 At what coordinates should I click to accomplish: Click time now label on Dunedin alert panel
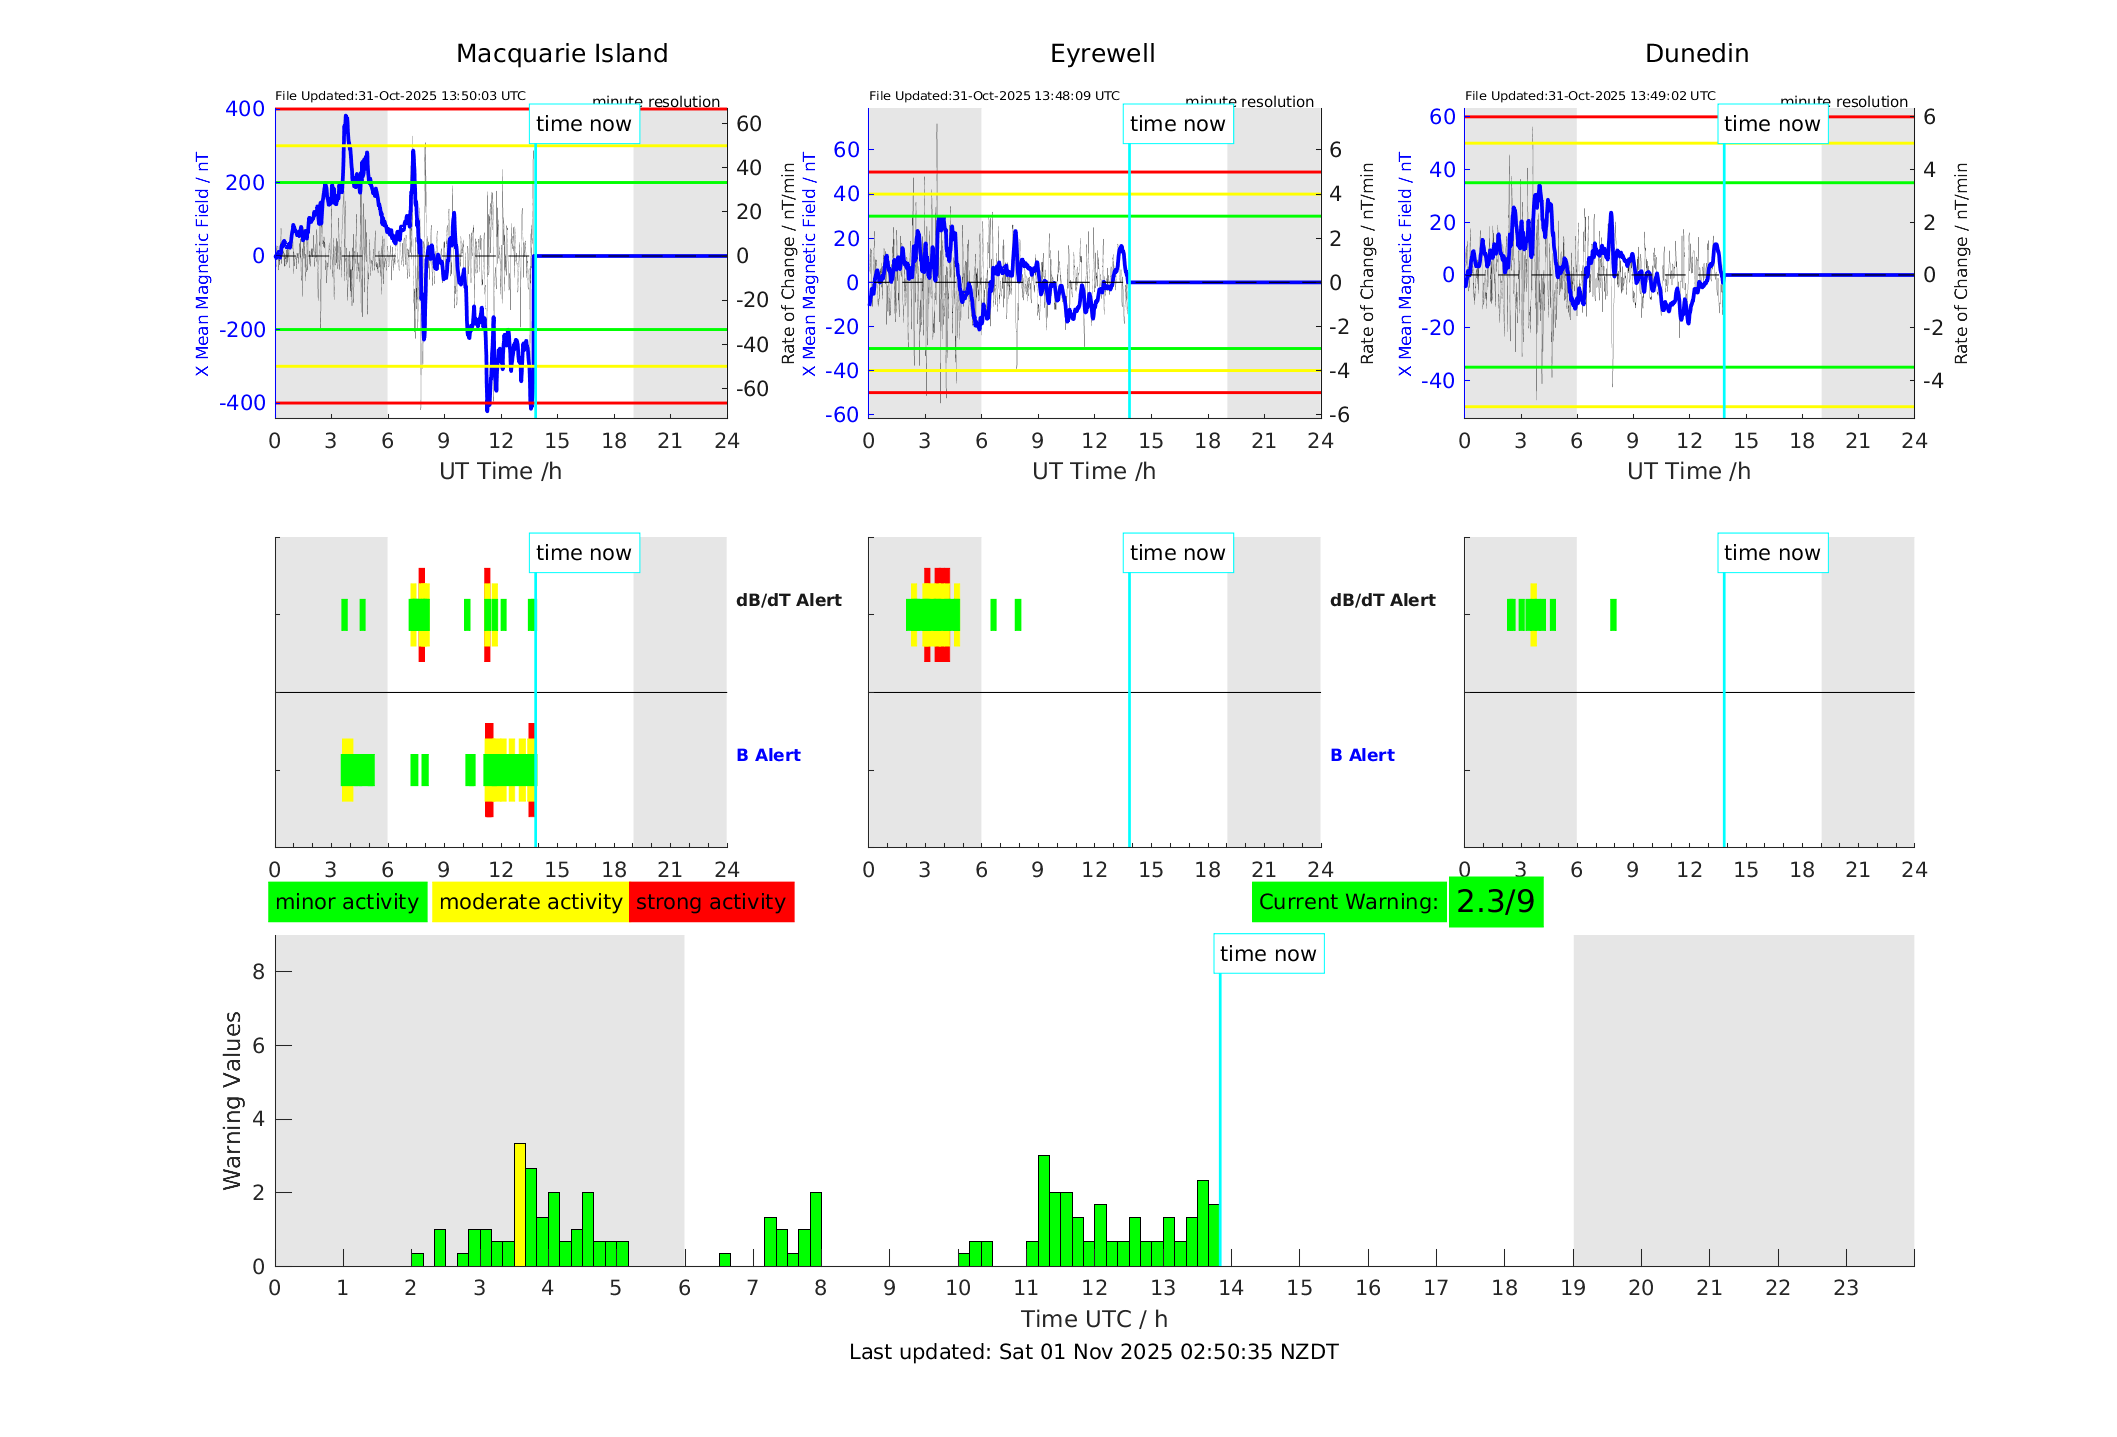pos(1772,553)
